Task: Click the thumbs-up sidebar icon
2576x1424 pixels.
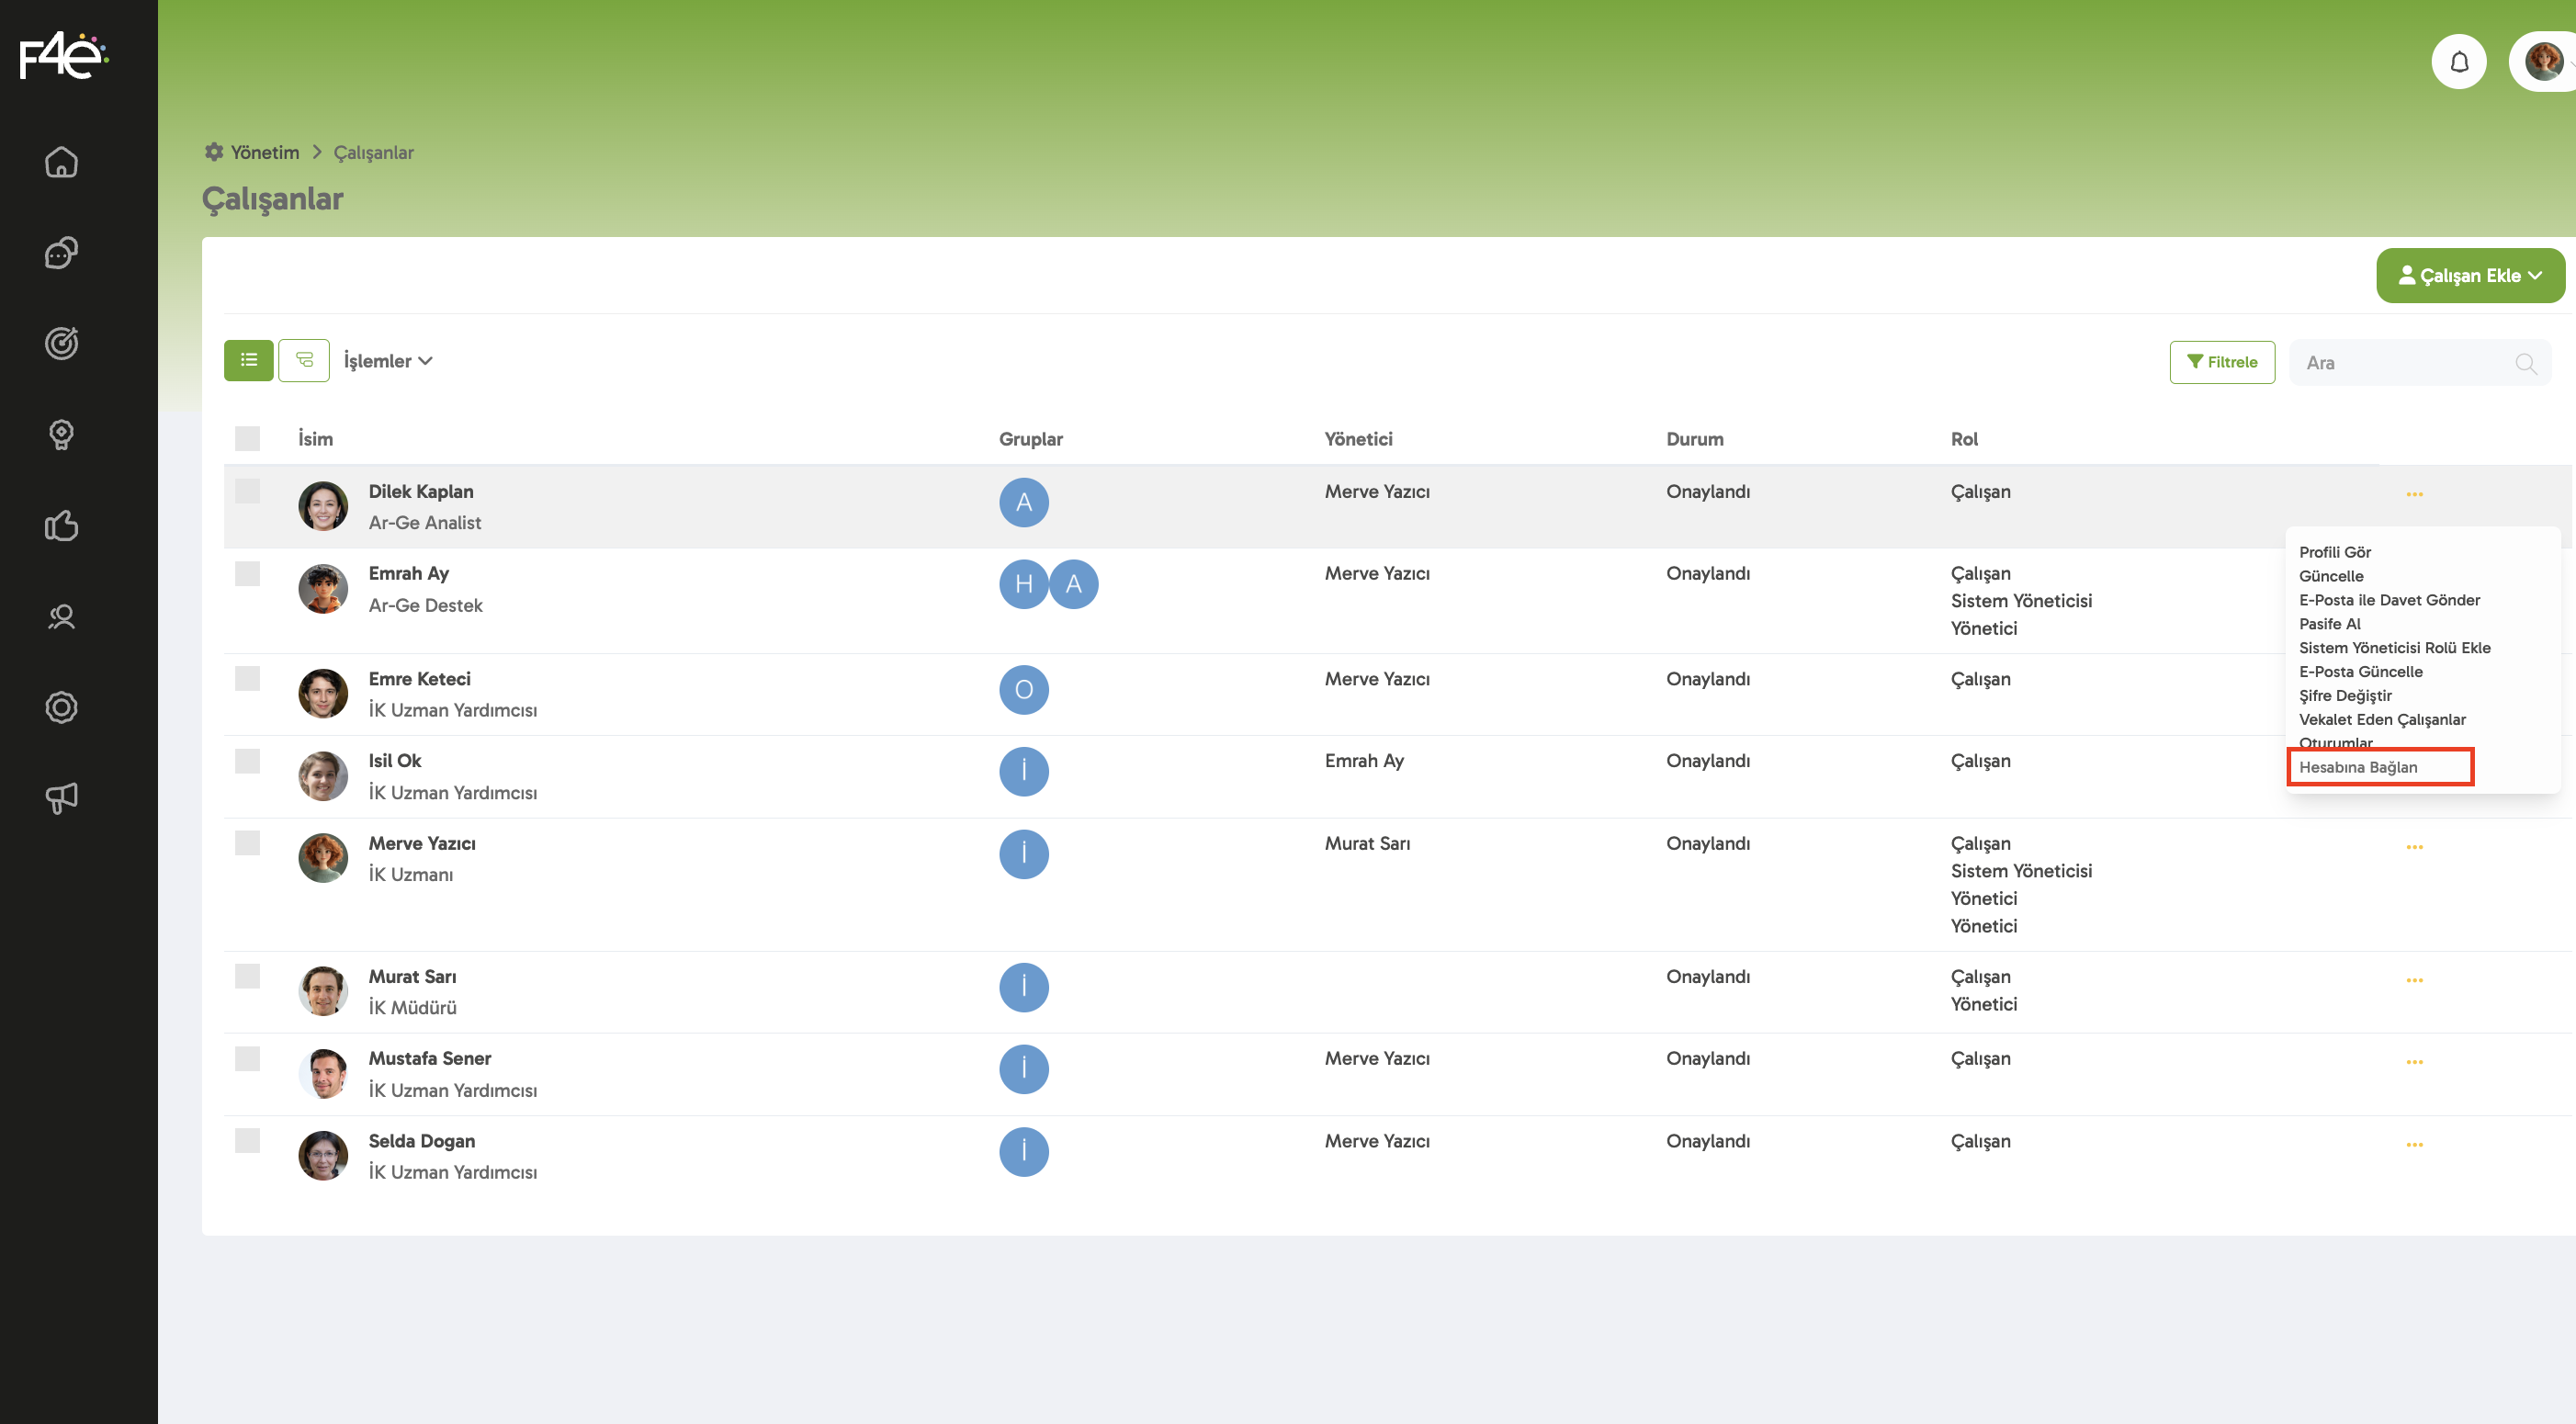Action: 61,526
